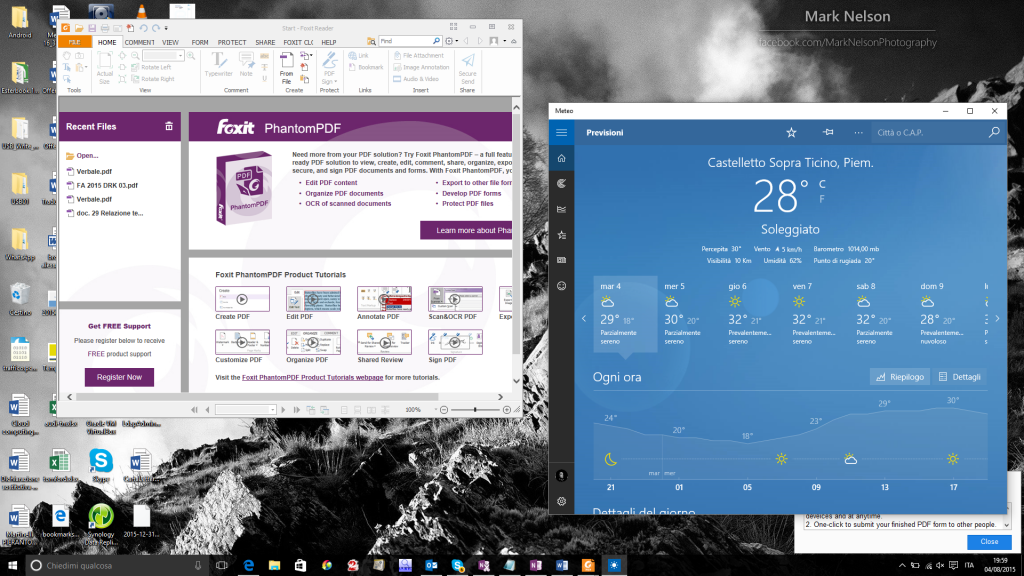This screenshot has width=1024, height=576.
Task: Toggle the favorite star in Meteo header
Action: coord(792,133)
